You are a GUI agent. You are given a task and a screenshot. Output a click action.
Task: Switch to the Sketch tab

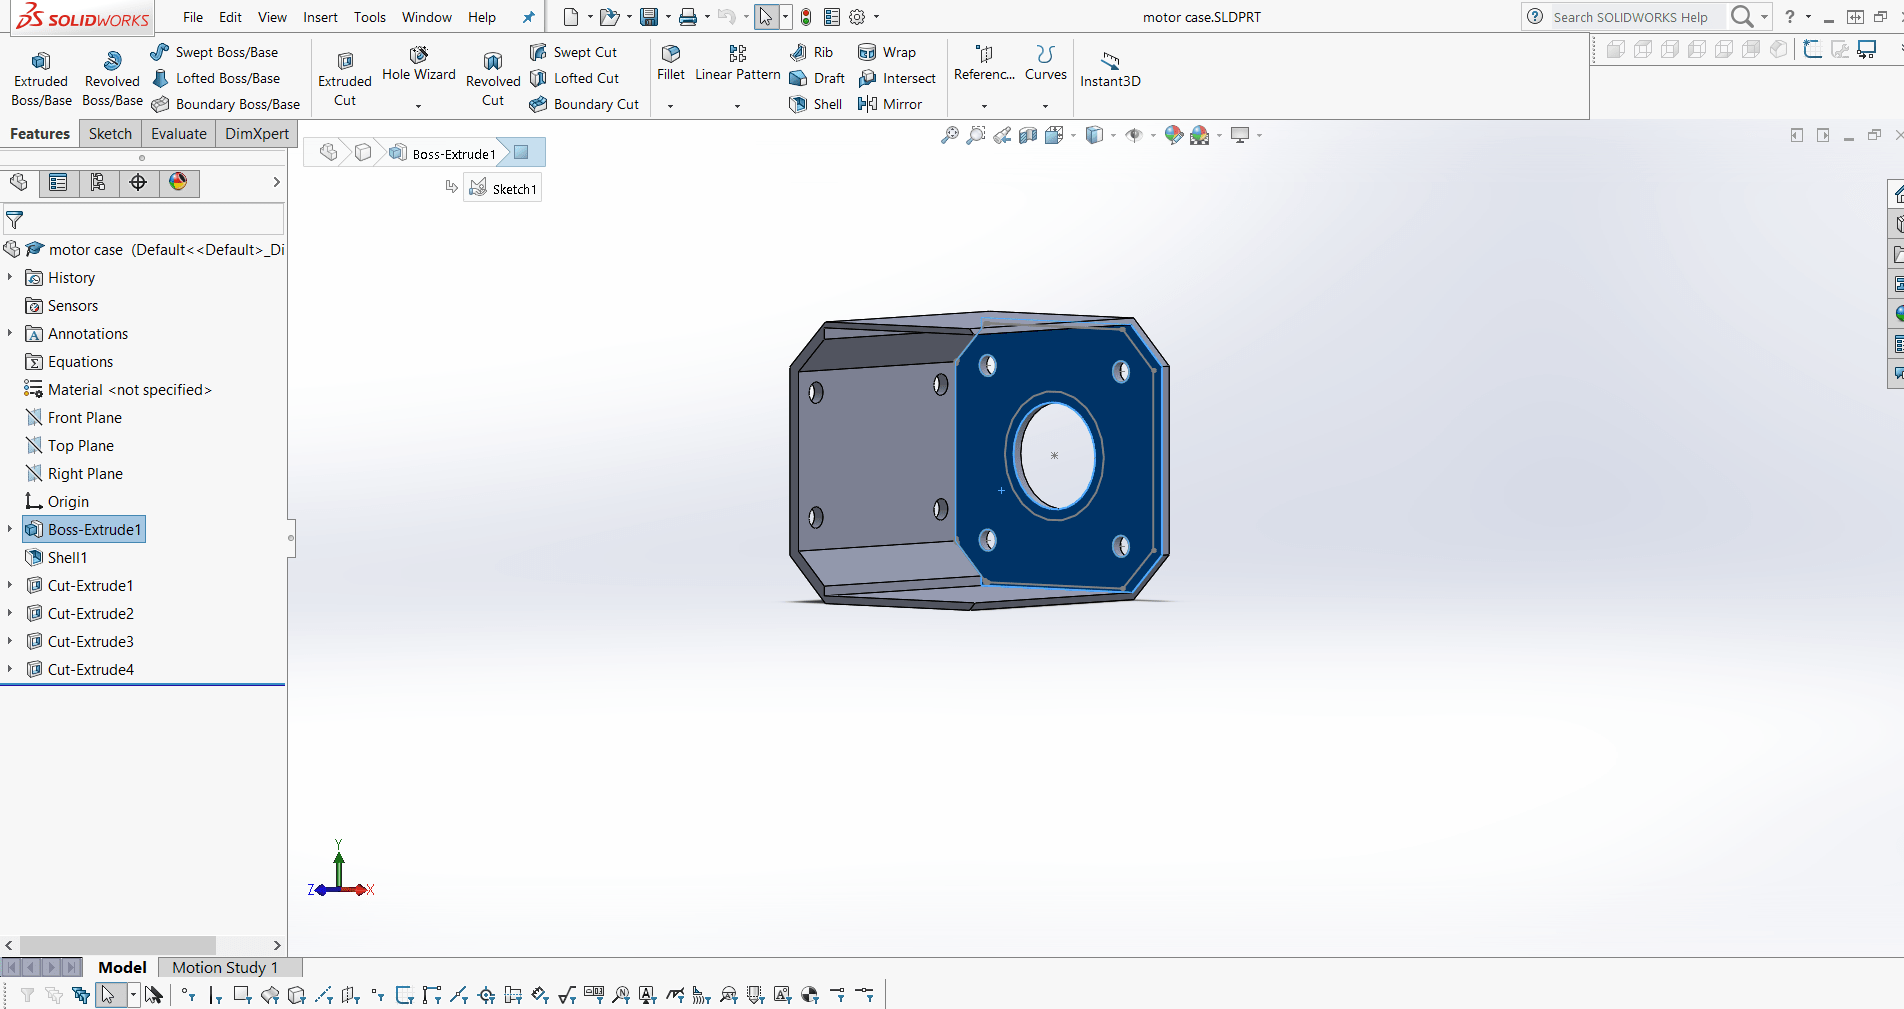click(110, 134)
